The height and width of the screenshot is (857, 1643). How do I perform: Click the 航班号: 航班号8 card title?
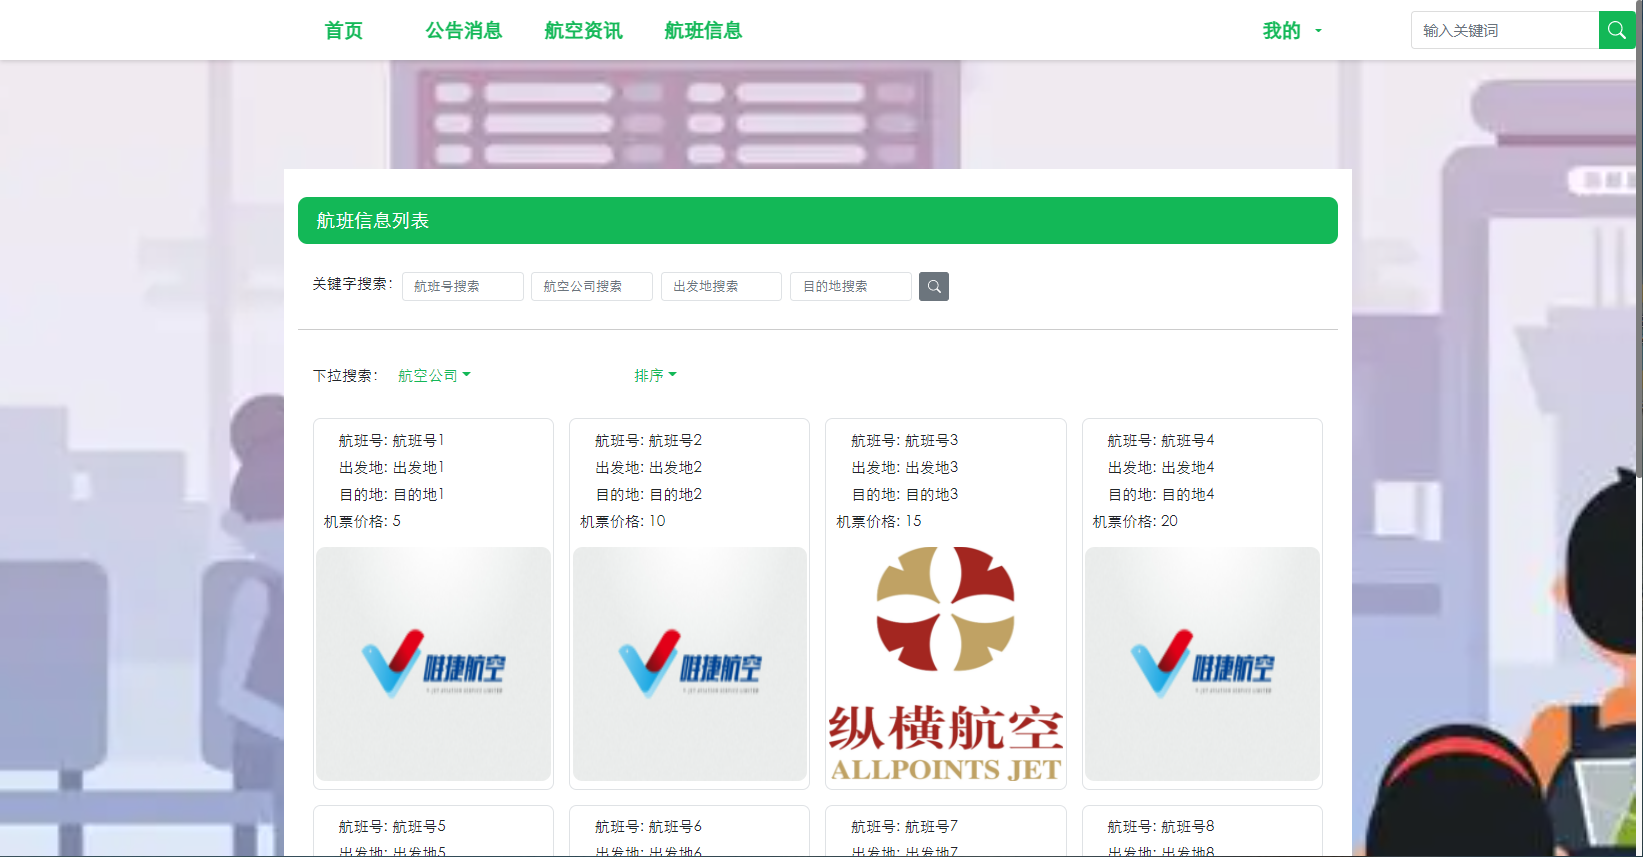pyautogui.click(x=1160, y=826)
